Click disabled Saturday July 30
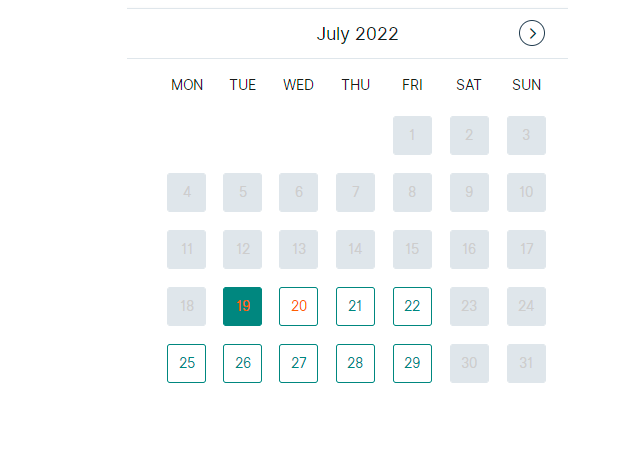 (470, 363)
